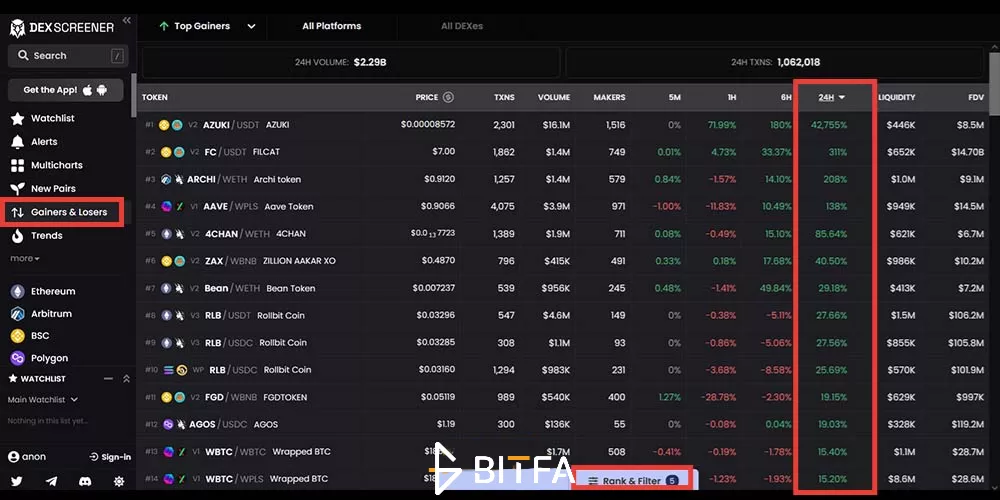Toggle the price currency dollar icon
The width and height of the screenshot is (1000, 500).
click(448, 97)
